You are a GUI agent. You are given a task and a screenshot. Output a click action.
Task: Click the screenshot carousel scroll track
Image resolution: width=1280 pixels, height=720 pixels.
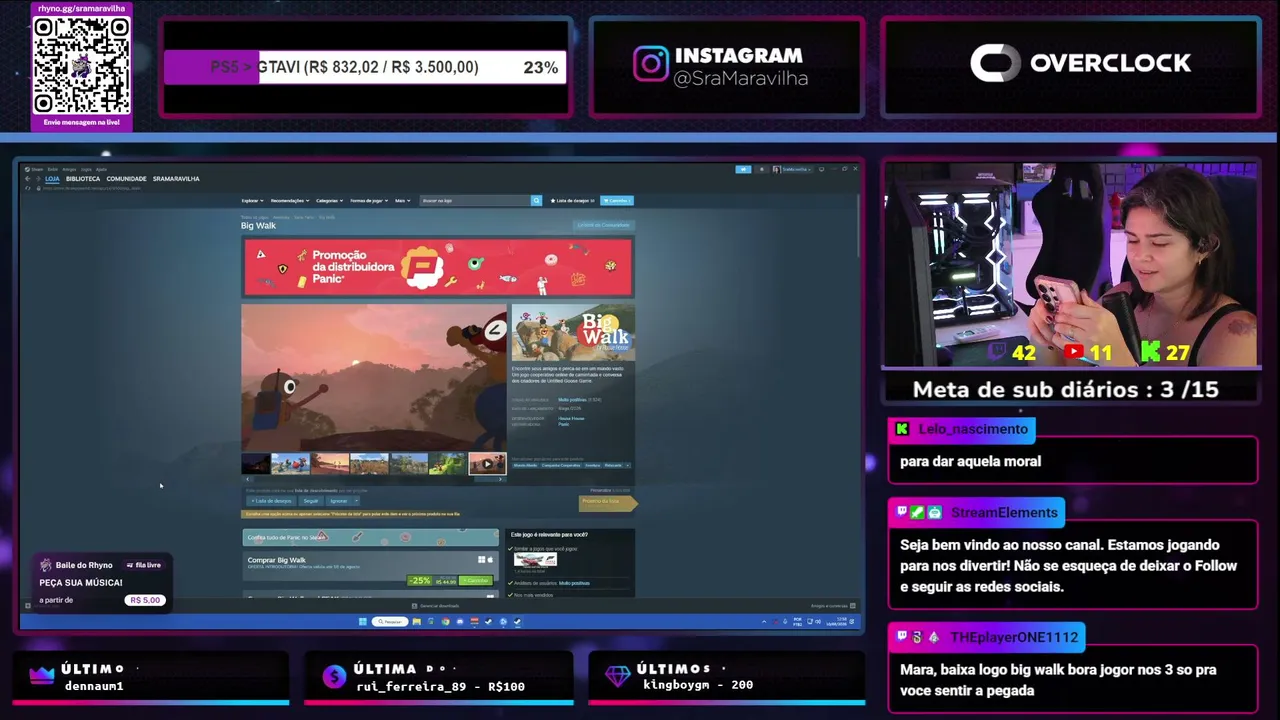pyautogui.click(x=373, y=479)
